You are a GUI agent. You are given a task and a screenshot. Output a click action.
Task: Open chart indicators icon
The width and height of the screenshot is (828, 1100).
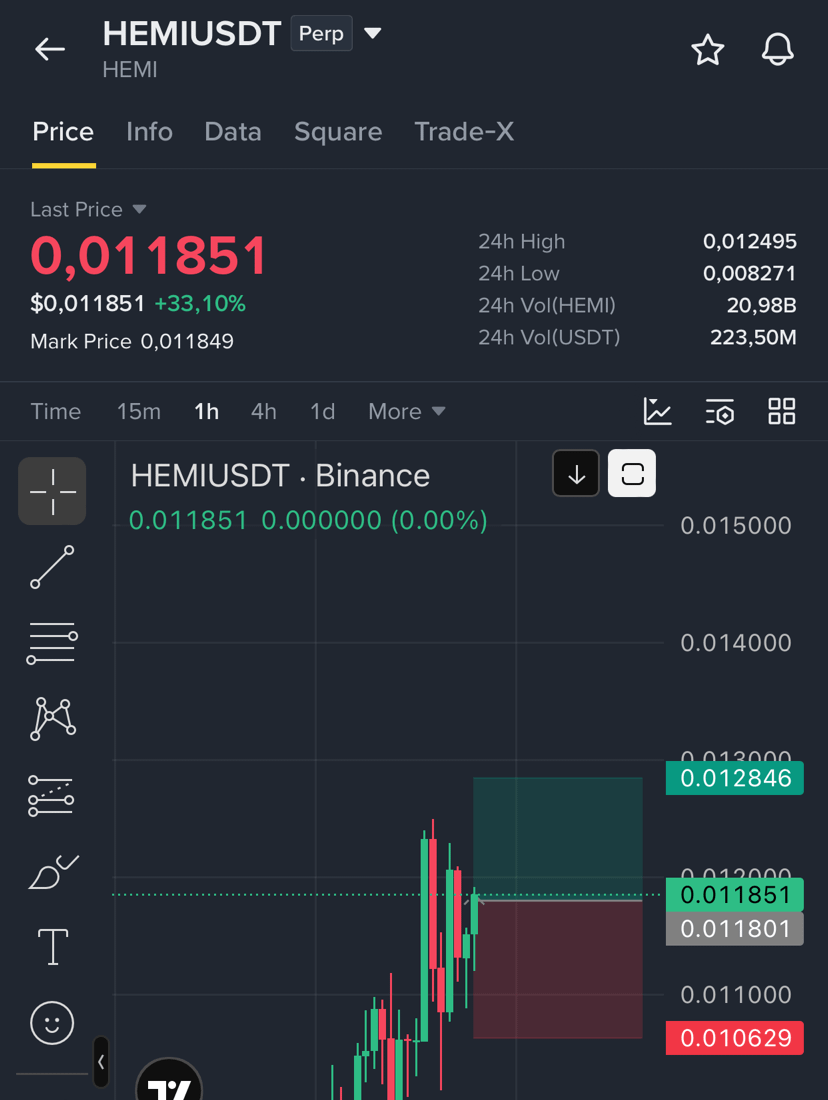657,411
